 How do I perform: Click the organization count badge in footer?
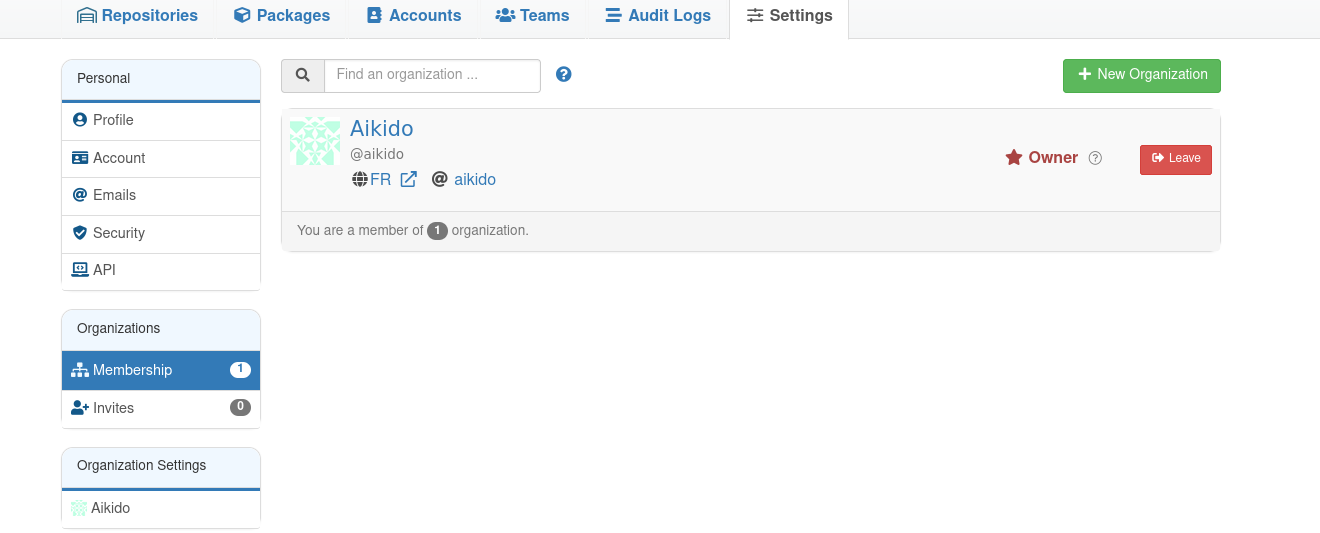437,231
